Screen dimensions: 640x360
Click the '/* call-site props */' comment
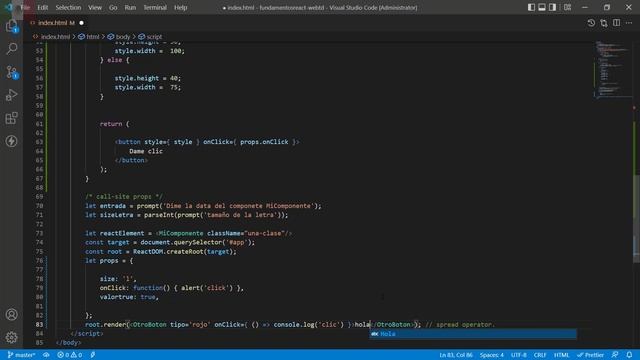124,196
